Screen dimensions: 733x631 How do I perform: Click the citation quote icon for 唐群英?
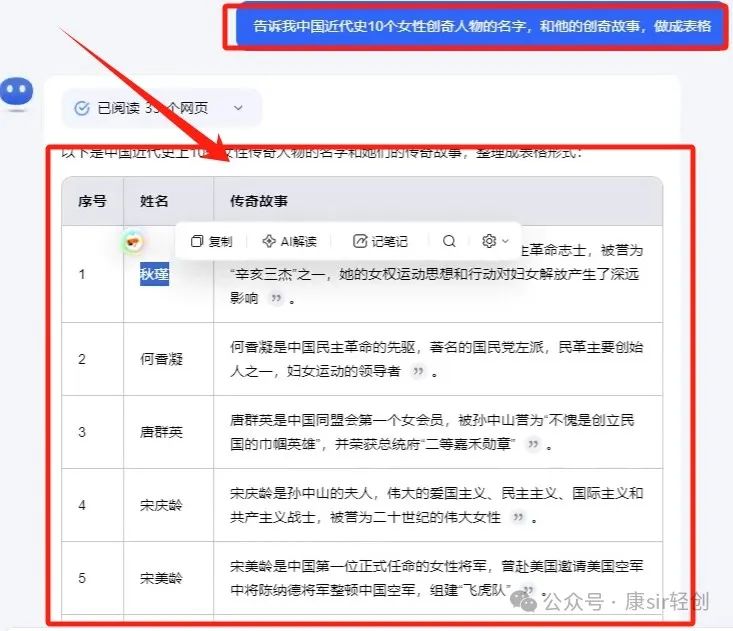[x=534, y=444]
